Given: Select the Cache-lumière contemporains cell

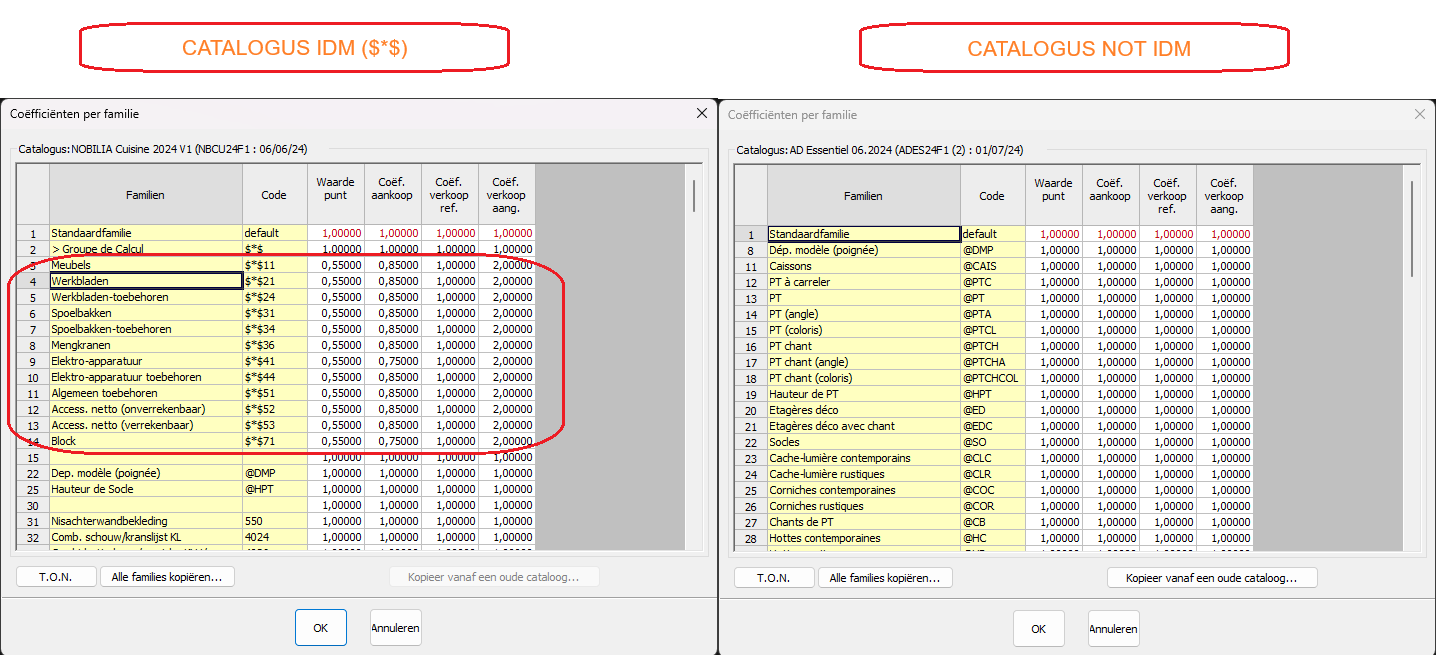Looking at the screenshot, I should click(864, 458).
